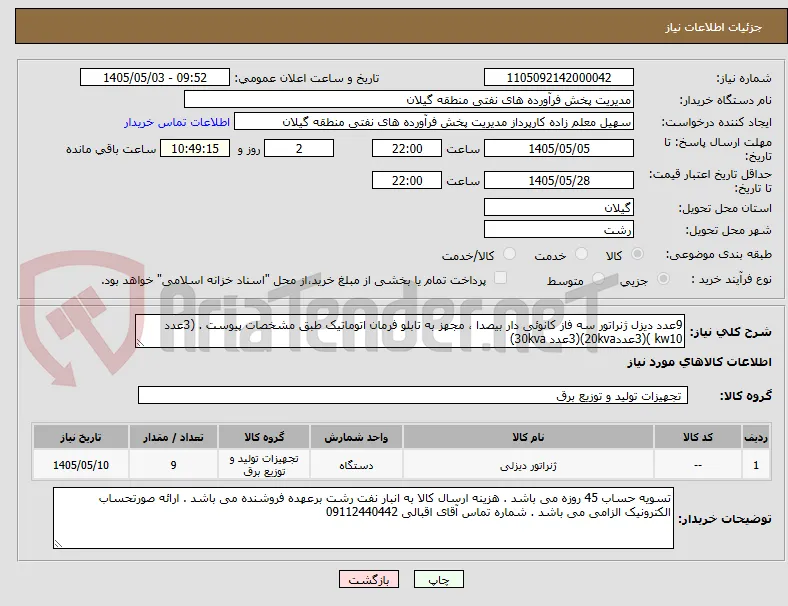
Task: Select the خدمت radio button
Action: pyautogui.click(x=581, y=254)
